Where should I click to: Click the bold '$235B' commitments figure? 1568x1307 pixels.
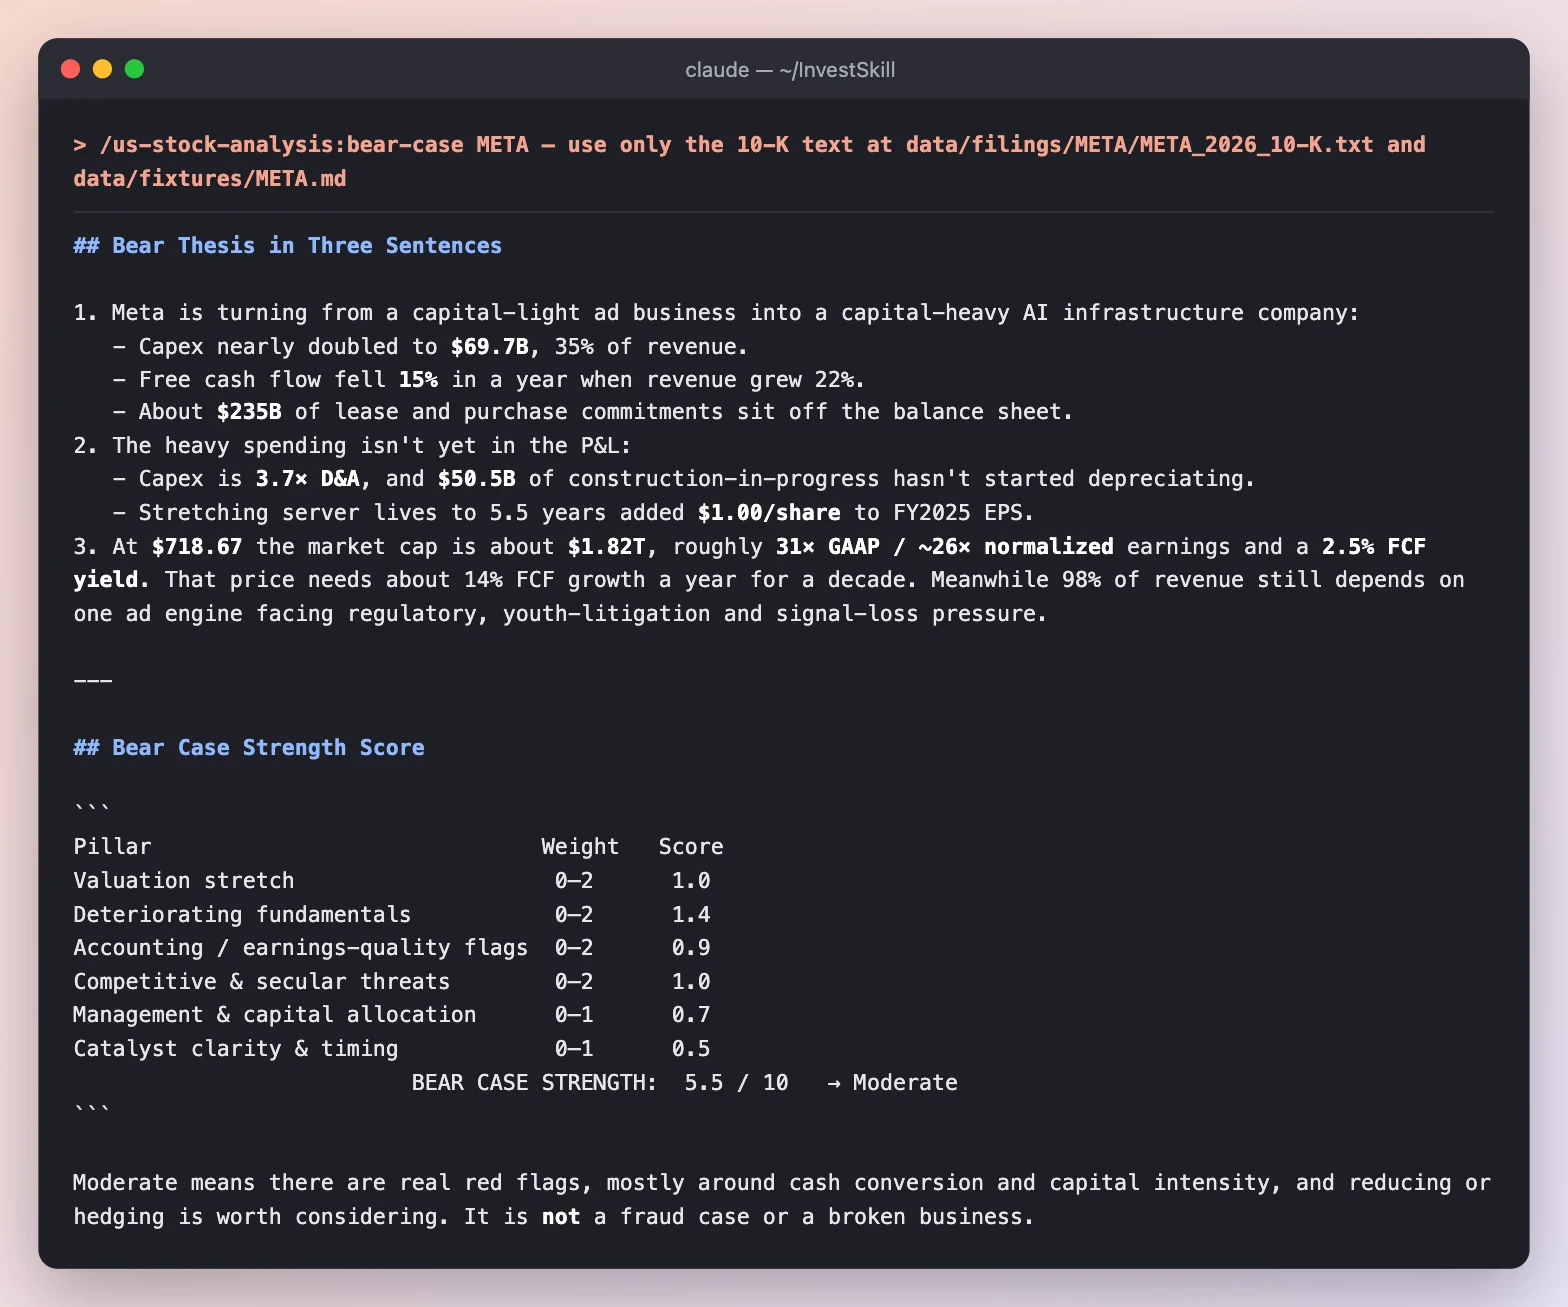249,412
